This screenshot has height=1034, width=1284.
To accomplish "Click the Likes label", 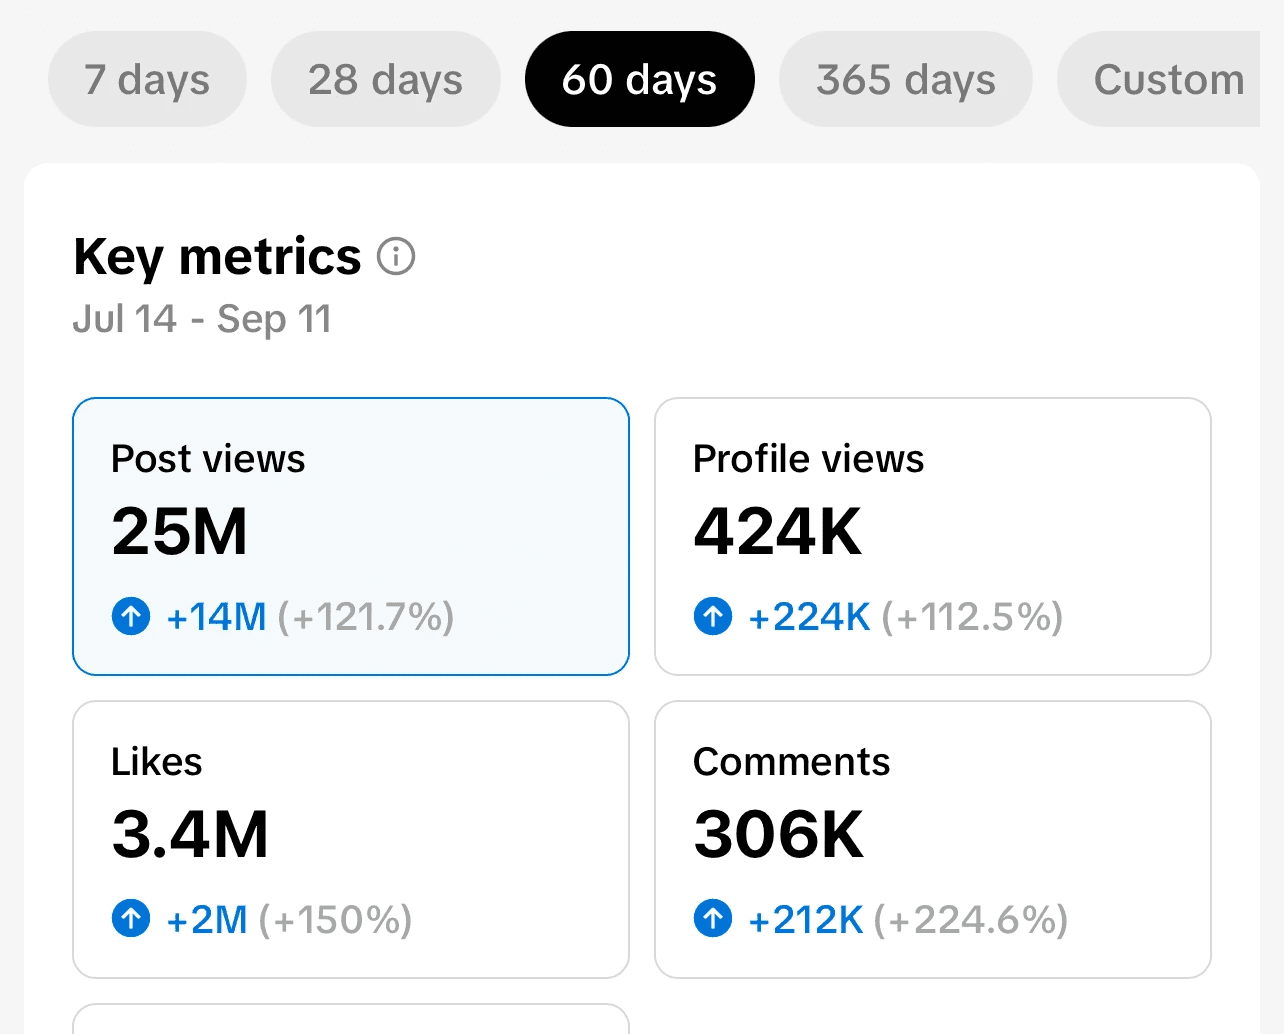I will (157, 762).
